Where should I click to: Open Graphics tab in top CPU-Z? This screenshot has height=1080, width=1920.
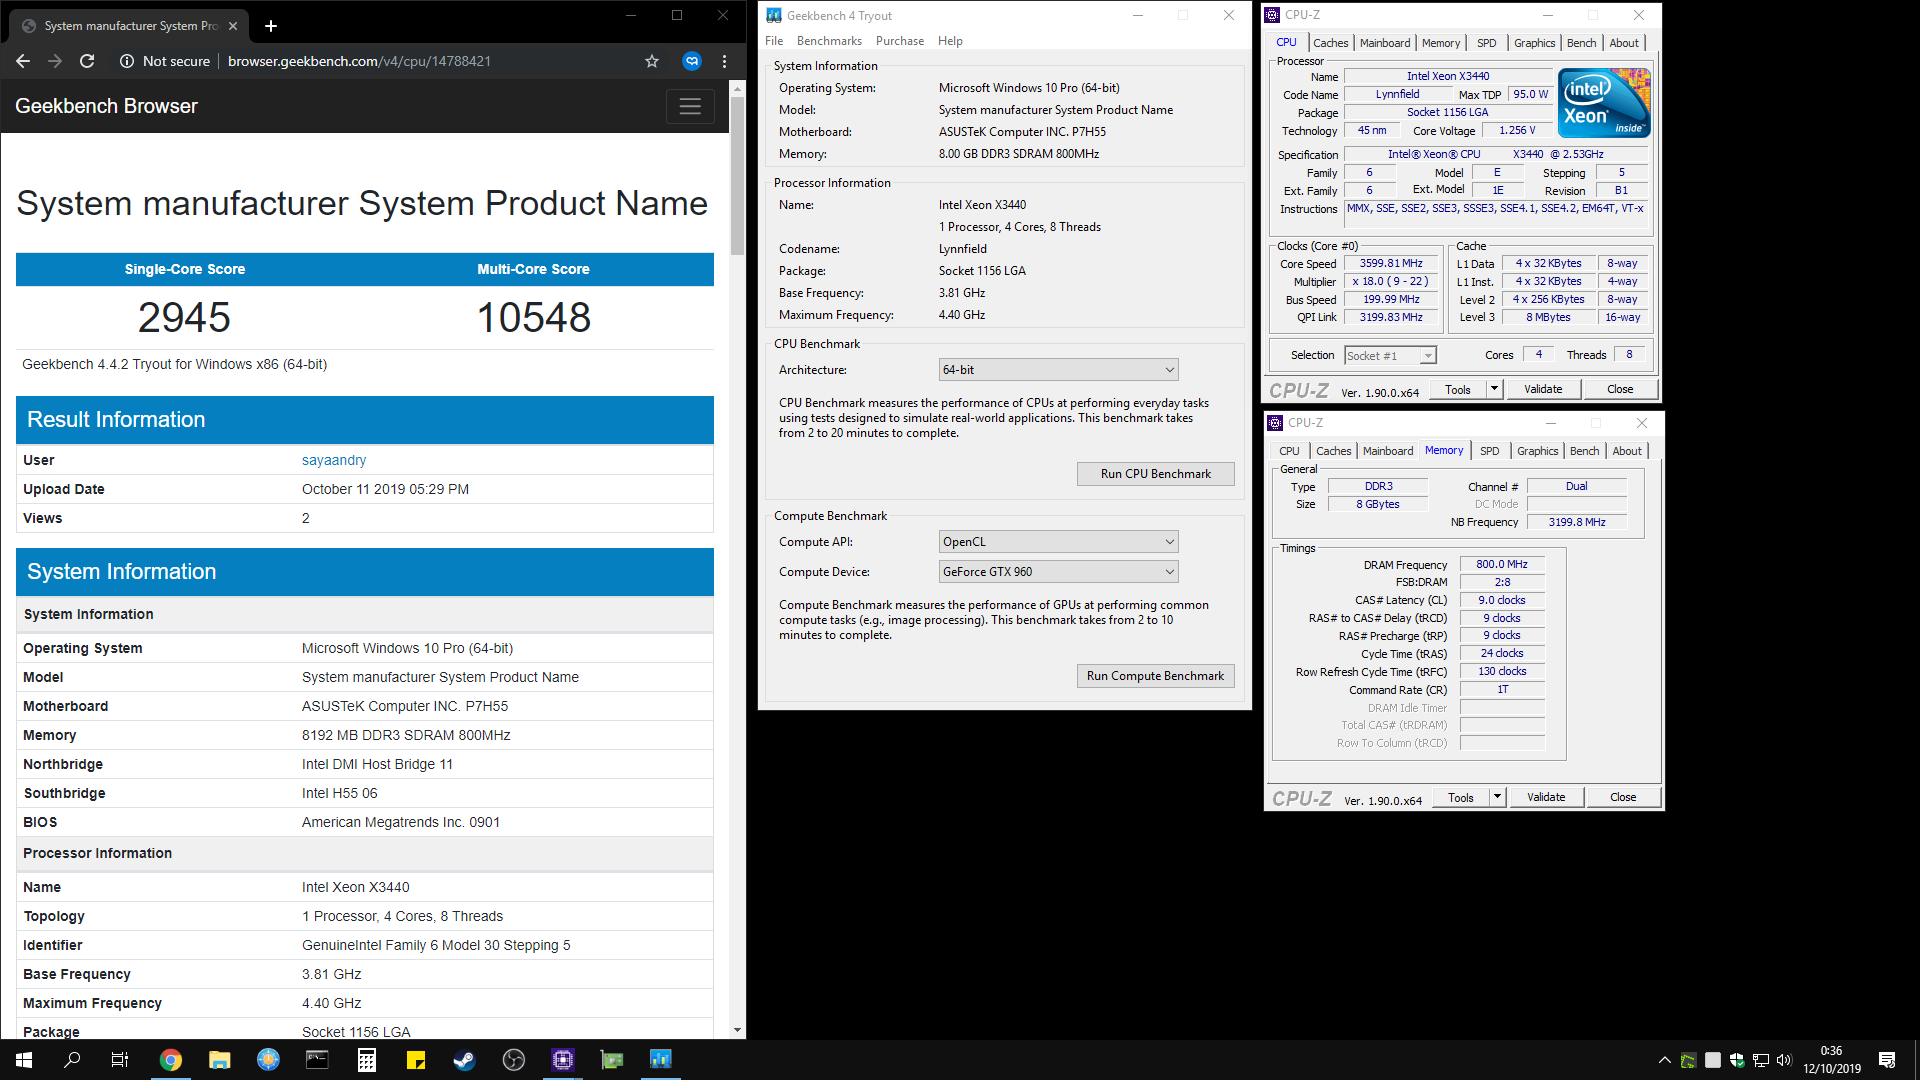point(1534,43)
